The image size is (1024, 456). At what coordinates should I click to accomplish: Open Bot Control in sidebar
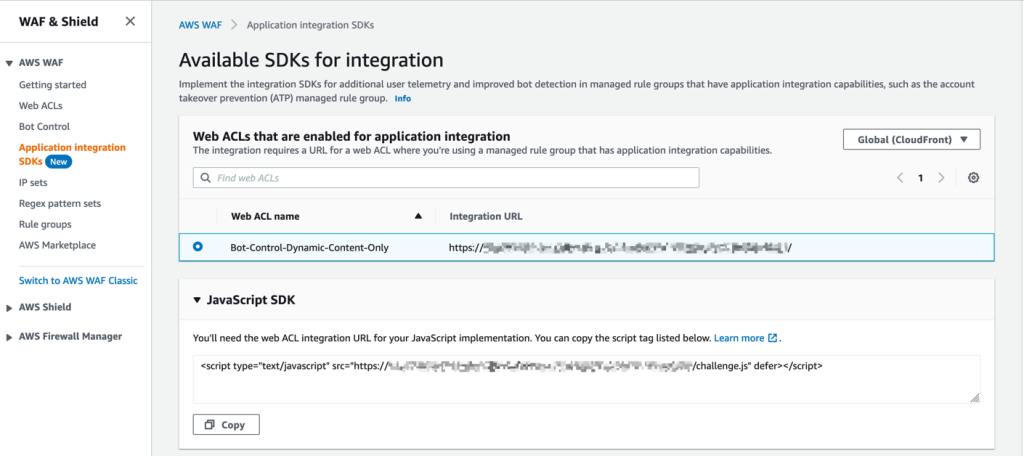[x=44, y=127]
